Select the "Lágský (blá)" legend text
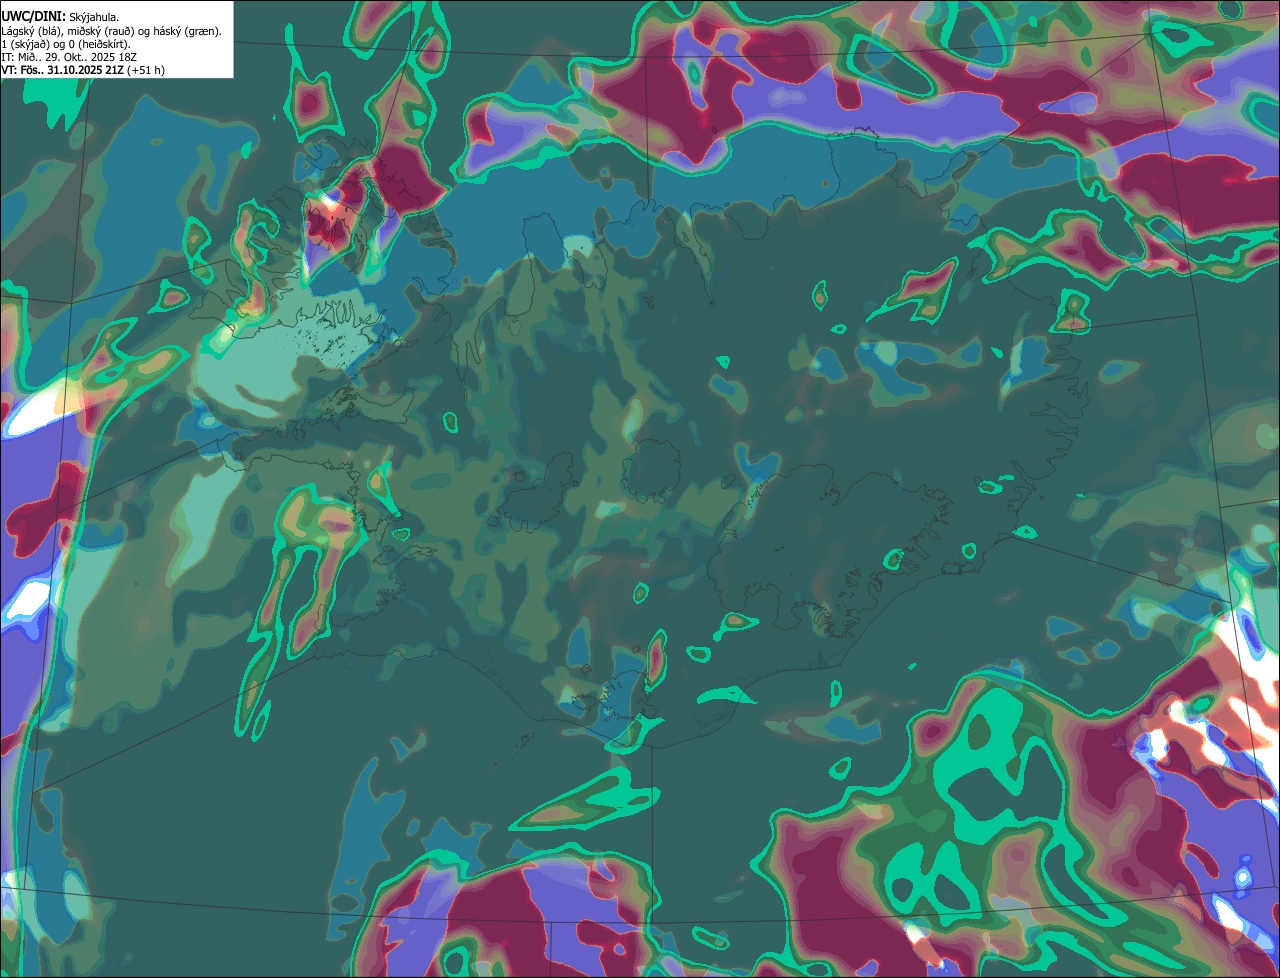 point(31,32)
